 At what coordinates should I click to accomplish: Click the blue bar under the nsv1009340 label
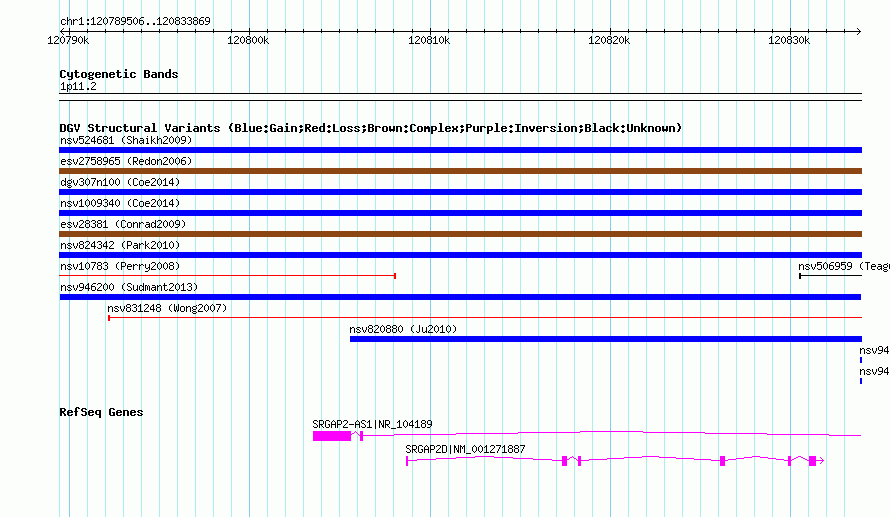(460, 213)
